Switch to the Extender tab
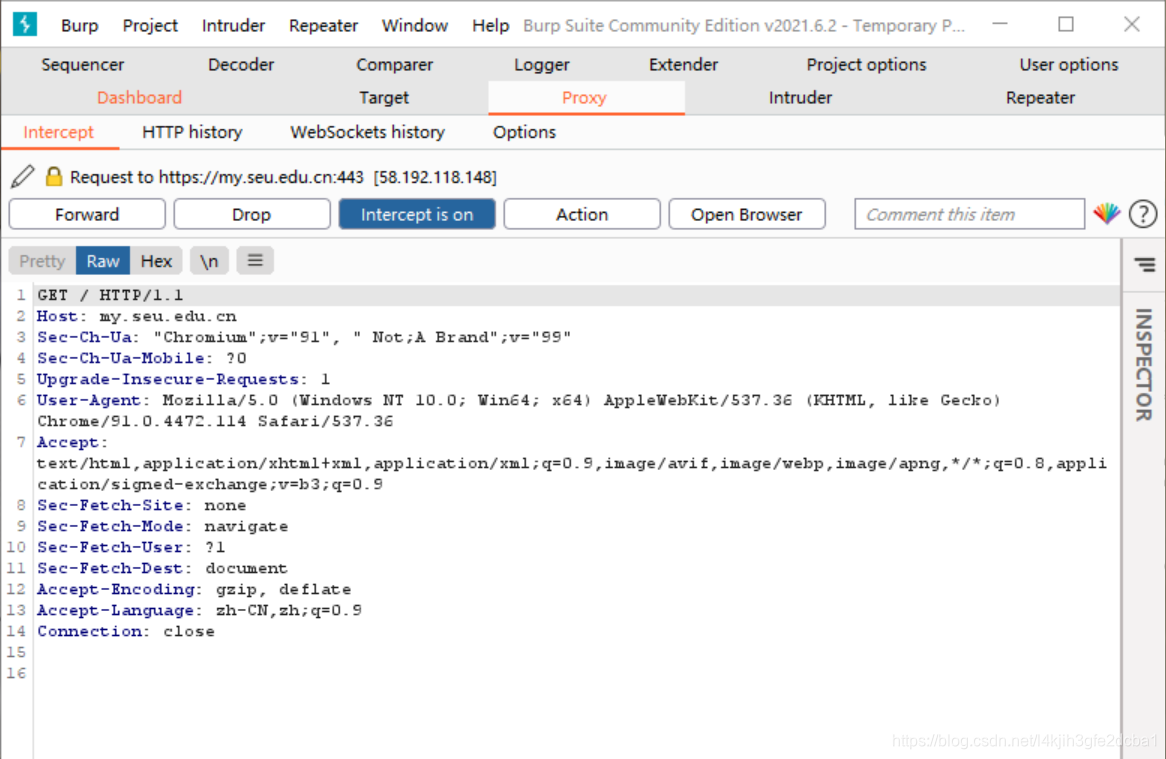This screenshot has height=759, width=1166. (683, 65)
